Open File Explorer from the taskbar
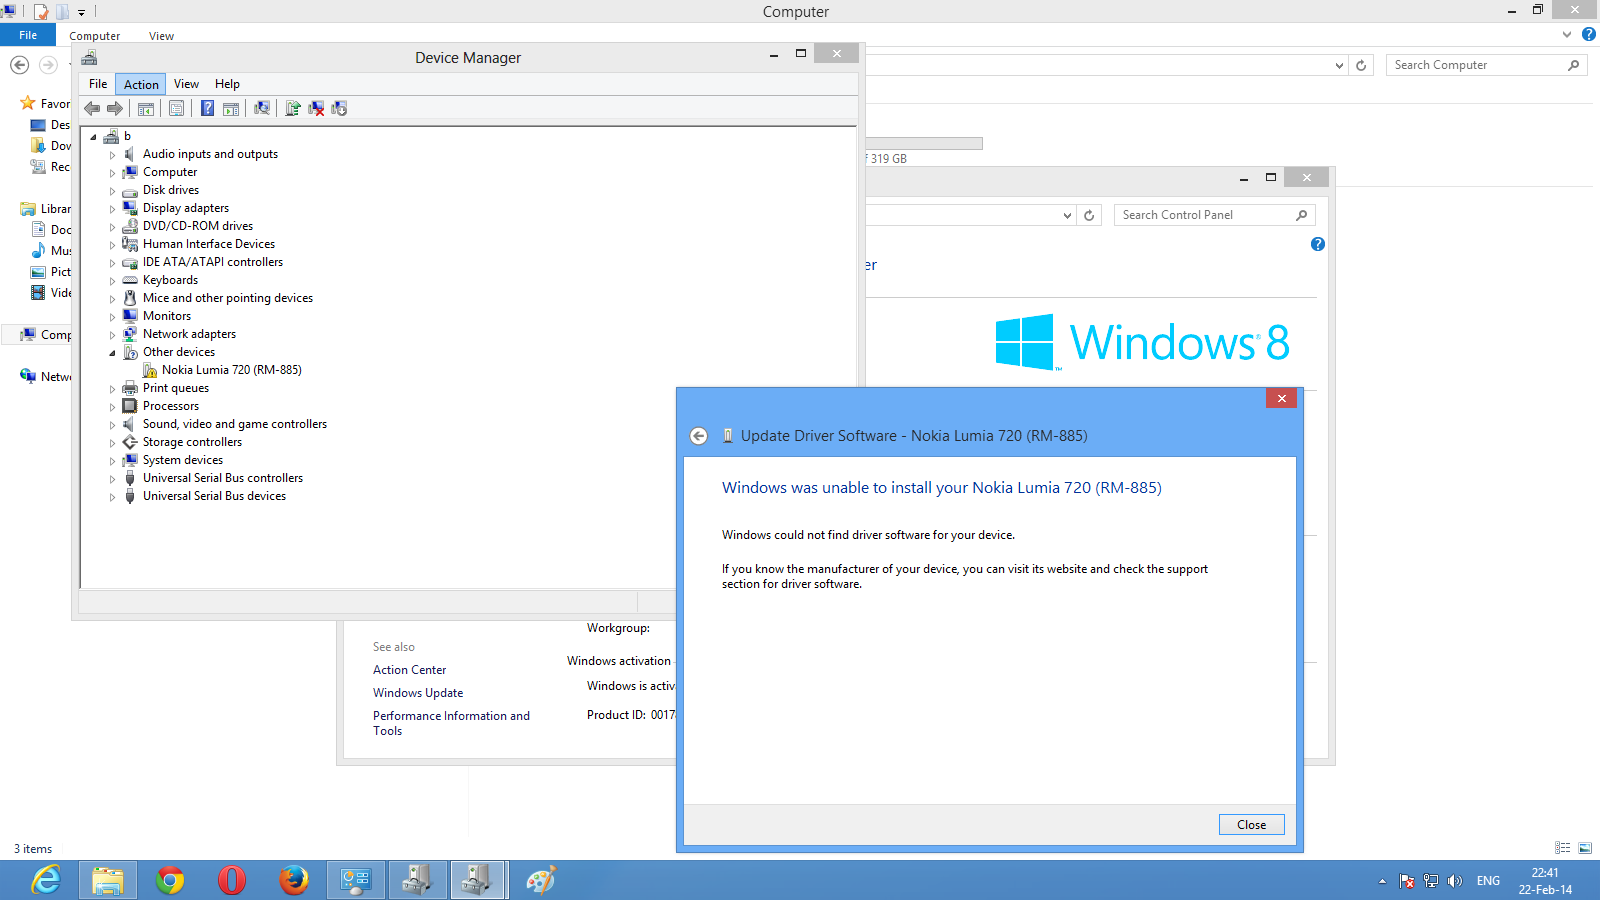This screenshot has height=900, width=1600. [x=108, y=880]
